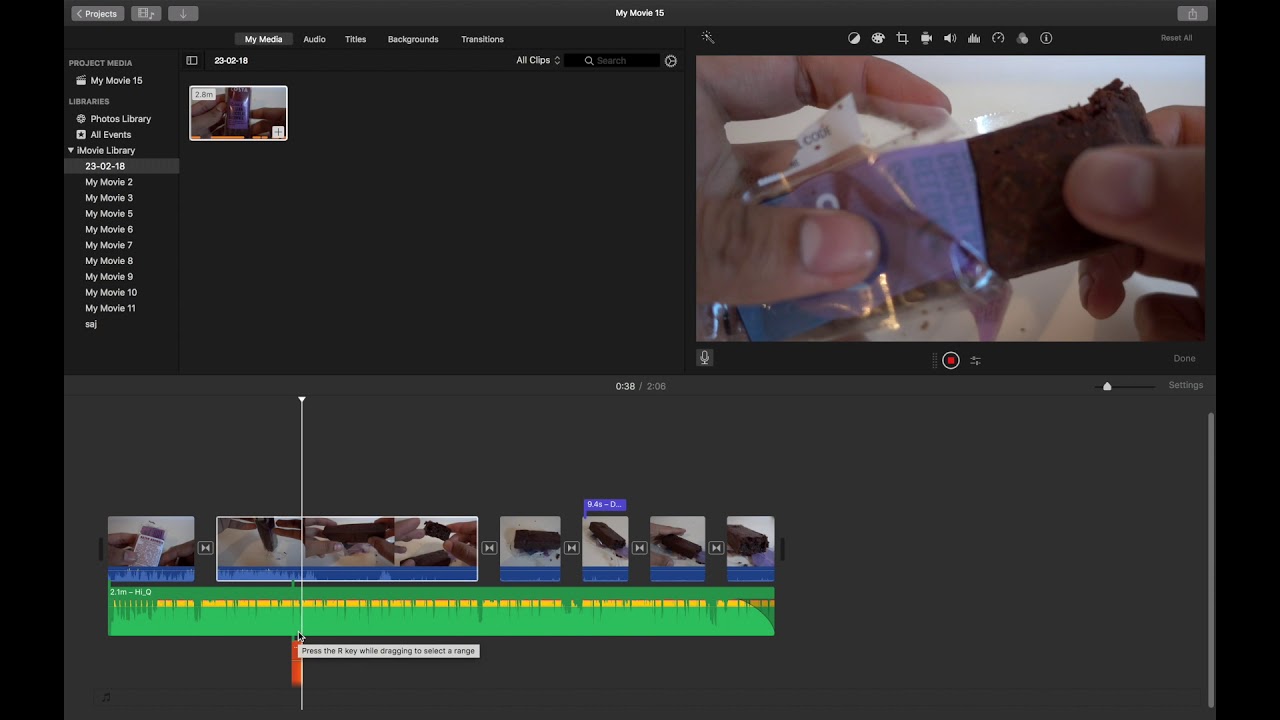Select the green Hi_Q background music track
This screenshot has width=1280, height=720.
(x=441, y=611)
